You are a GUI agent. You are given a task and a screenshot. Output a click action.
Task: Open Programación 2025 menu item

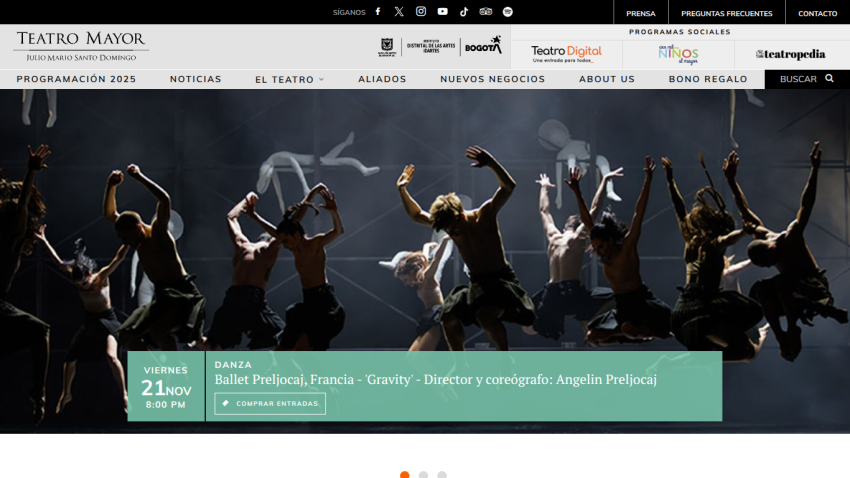click(76, 79)
